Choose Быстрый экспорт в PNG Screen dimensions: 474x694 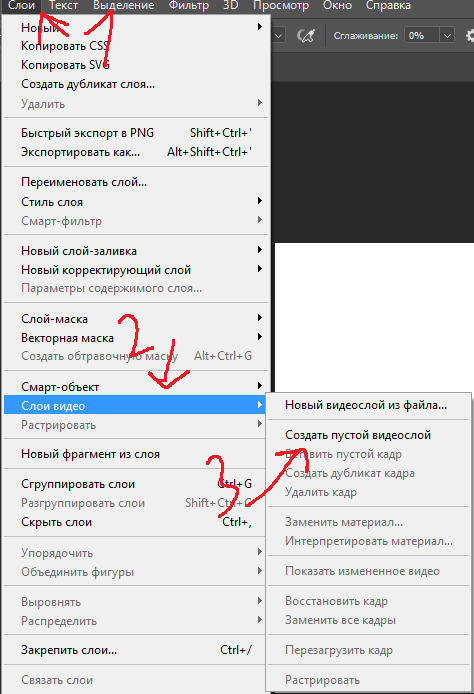point(135,133)
